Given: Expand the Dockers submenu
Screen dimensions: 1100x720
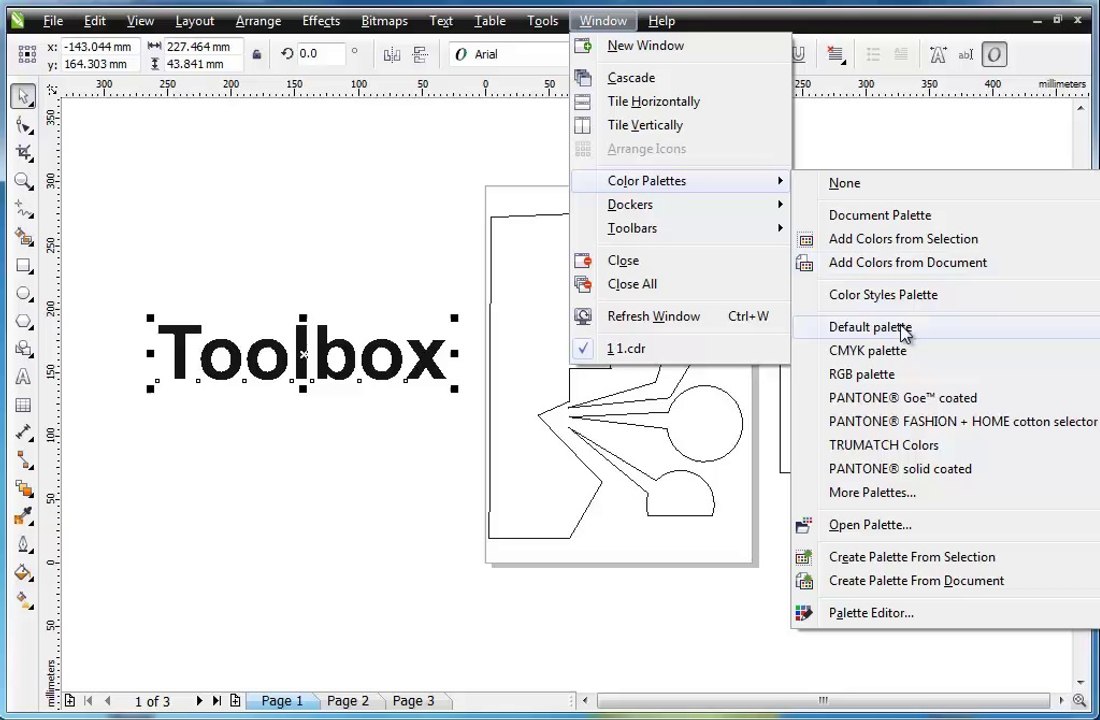Looking at the screenshot, I should point(680,205).
